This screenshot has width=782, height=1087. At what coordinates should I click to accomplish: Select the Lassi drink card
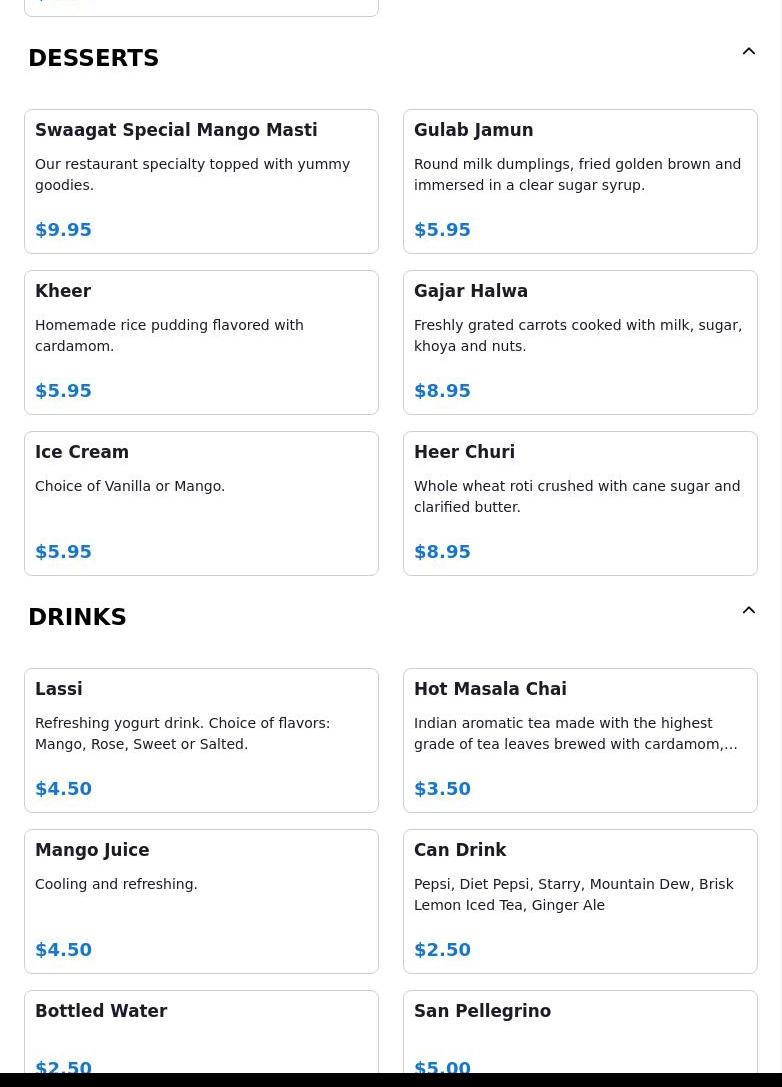coord(201,740)
